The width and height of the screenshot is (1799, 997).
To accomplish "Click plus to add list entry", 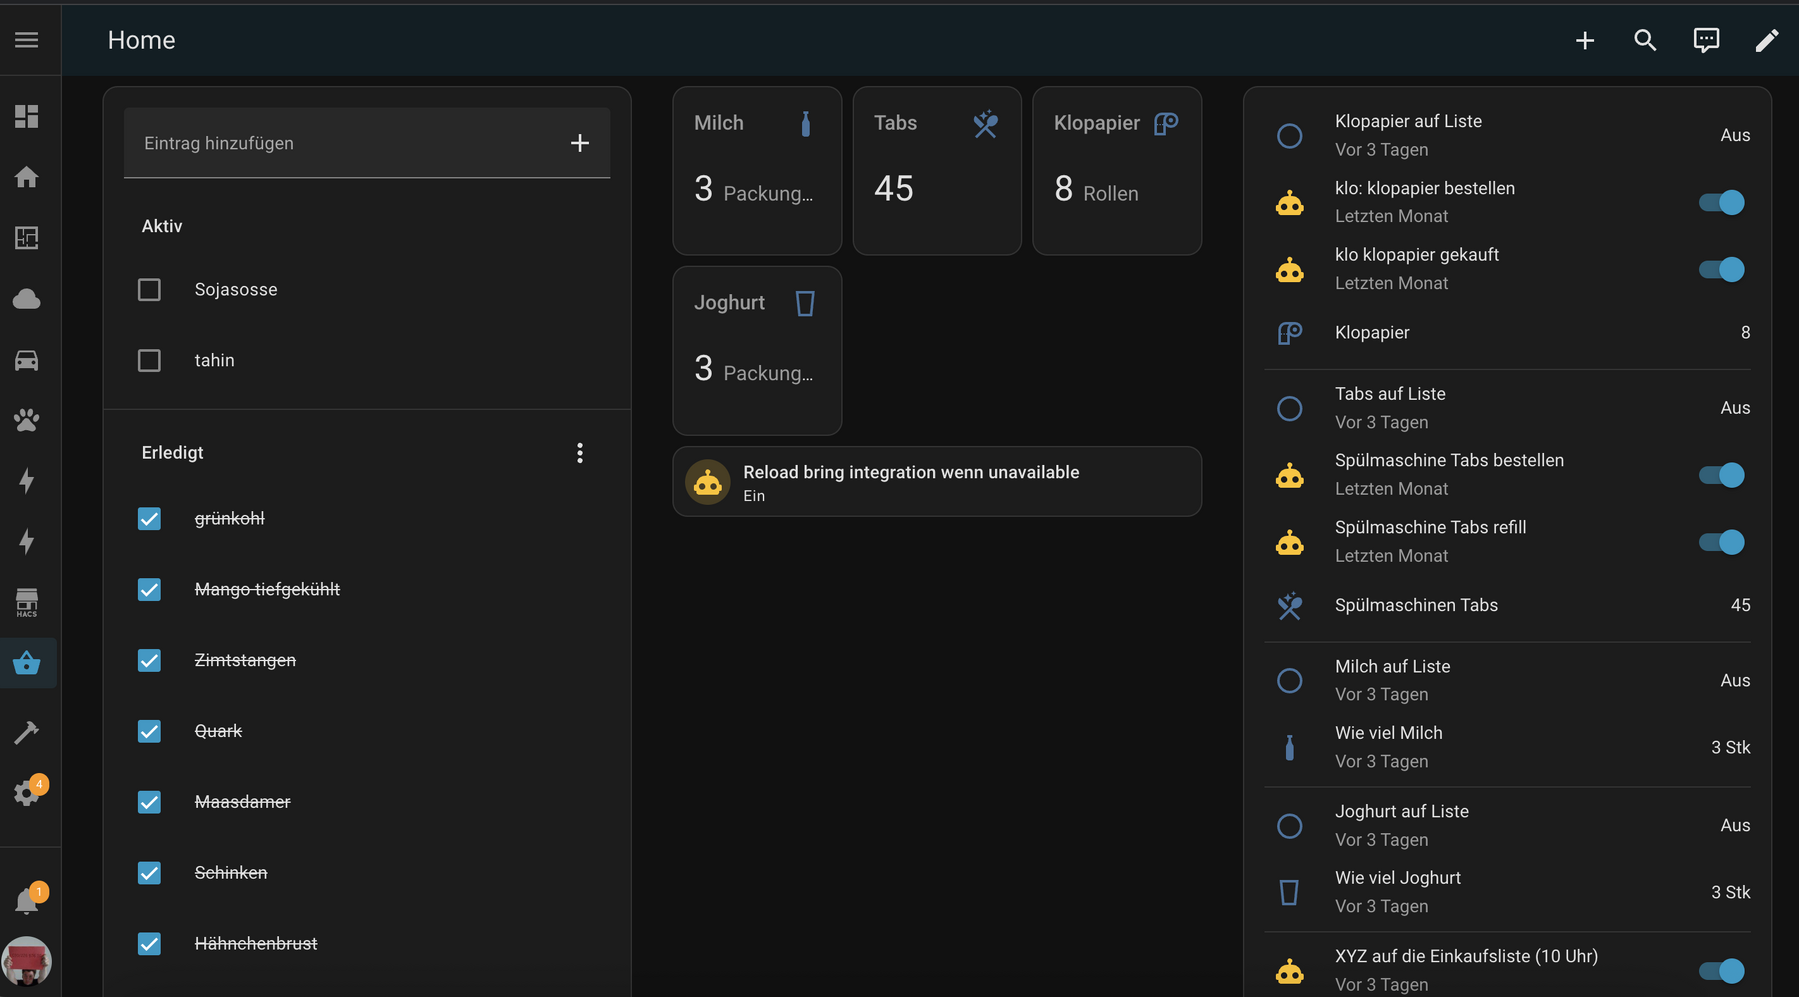I will [x=580, y=143].
